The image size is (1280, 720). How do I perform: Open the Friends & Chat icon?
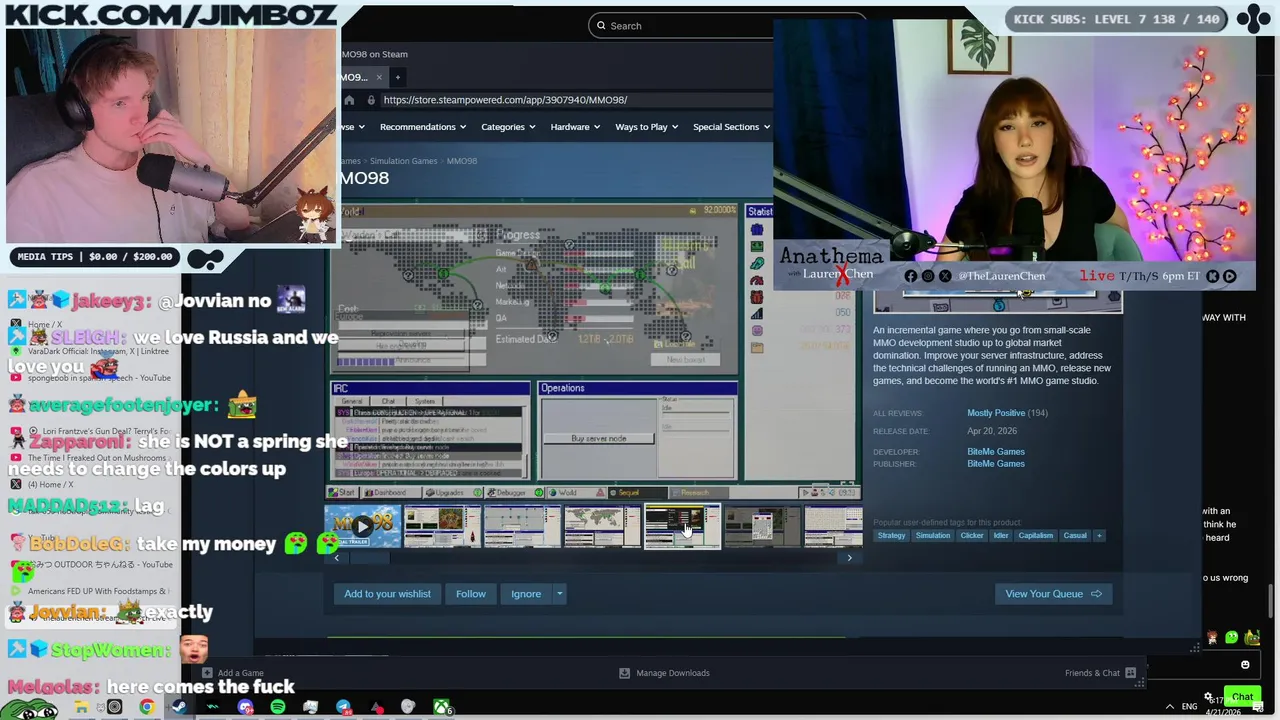1130,673
